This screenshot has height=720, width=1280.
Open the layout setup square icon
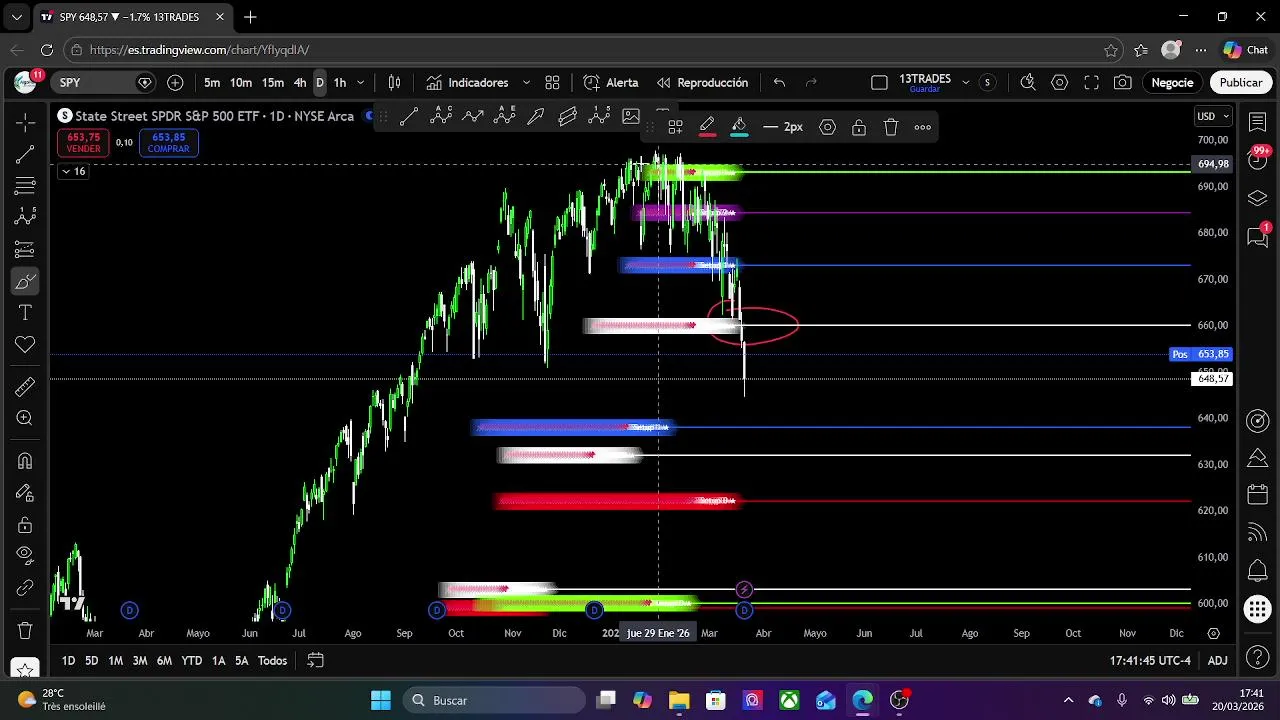click(x=879, y=83)
